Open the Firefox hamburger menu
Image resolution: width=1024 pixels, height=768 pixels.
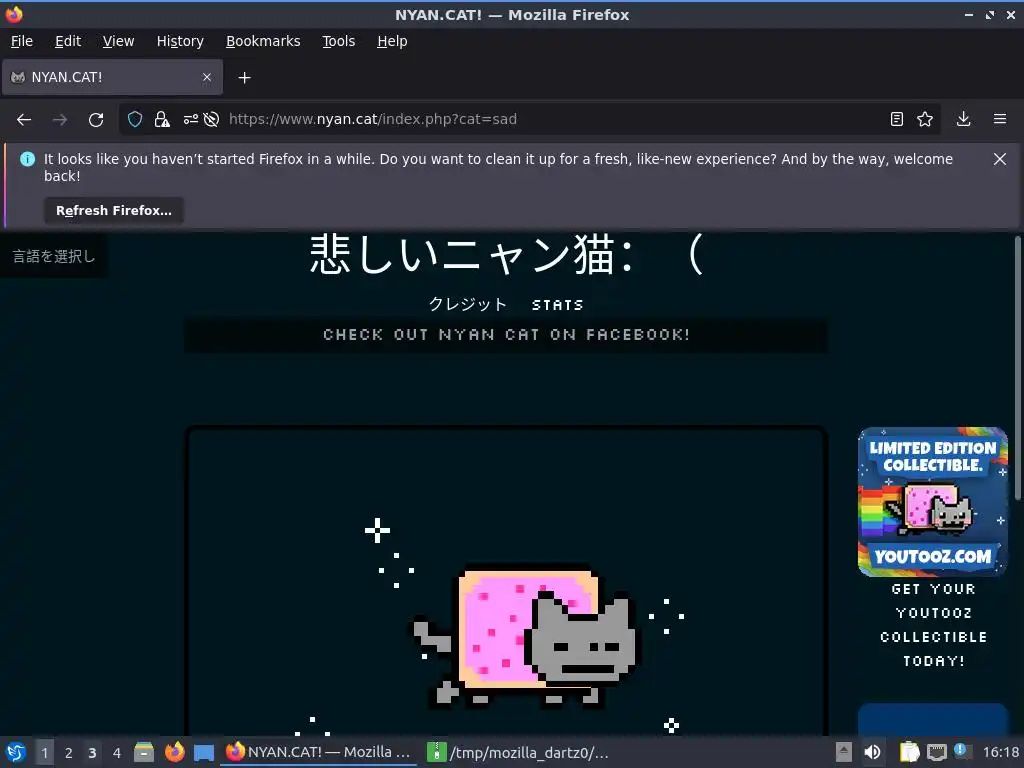point(1000,120)
